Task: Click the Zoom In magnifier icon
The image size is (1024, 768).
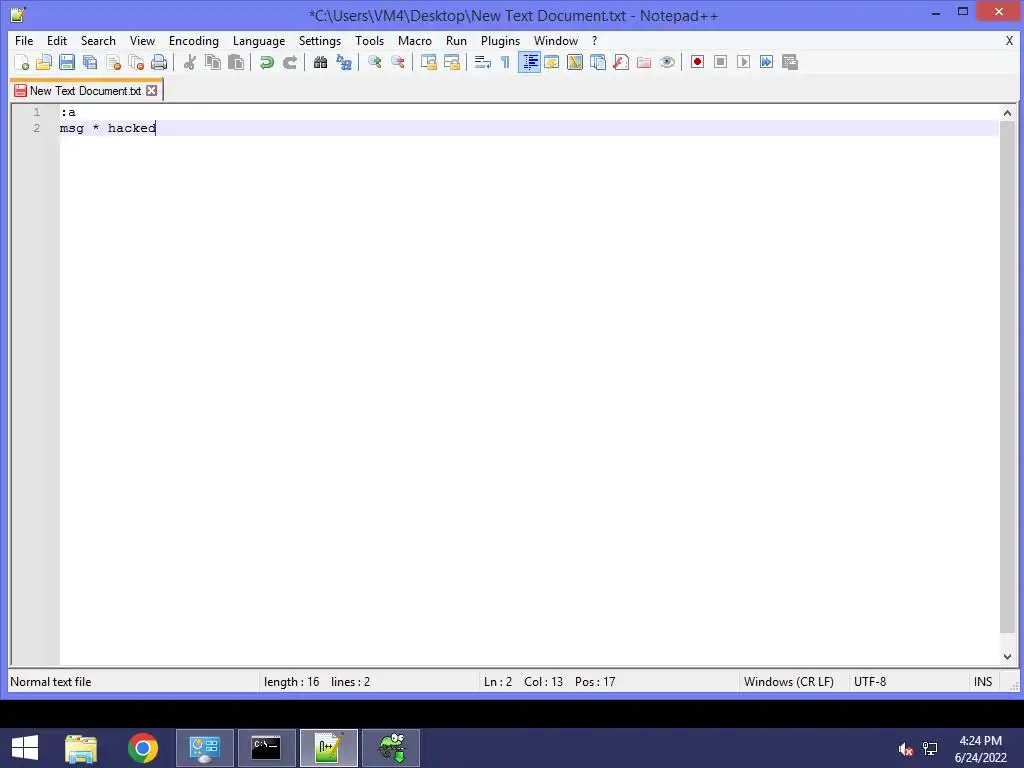Action: pyautogui.click(x=374, y=62)
